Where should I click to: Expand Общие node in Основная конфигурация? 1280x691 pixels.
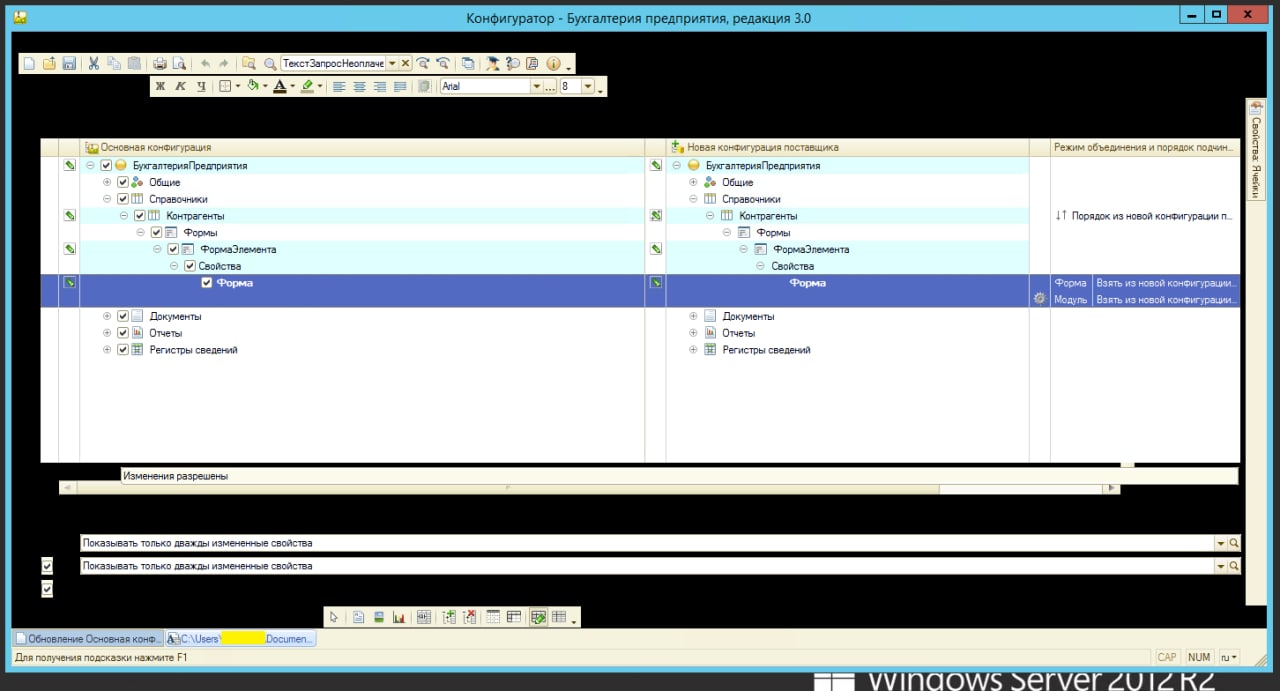coord(107,183)
